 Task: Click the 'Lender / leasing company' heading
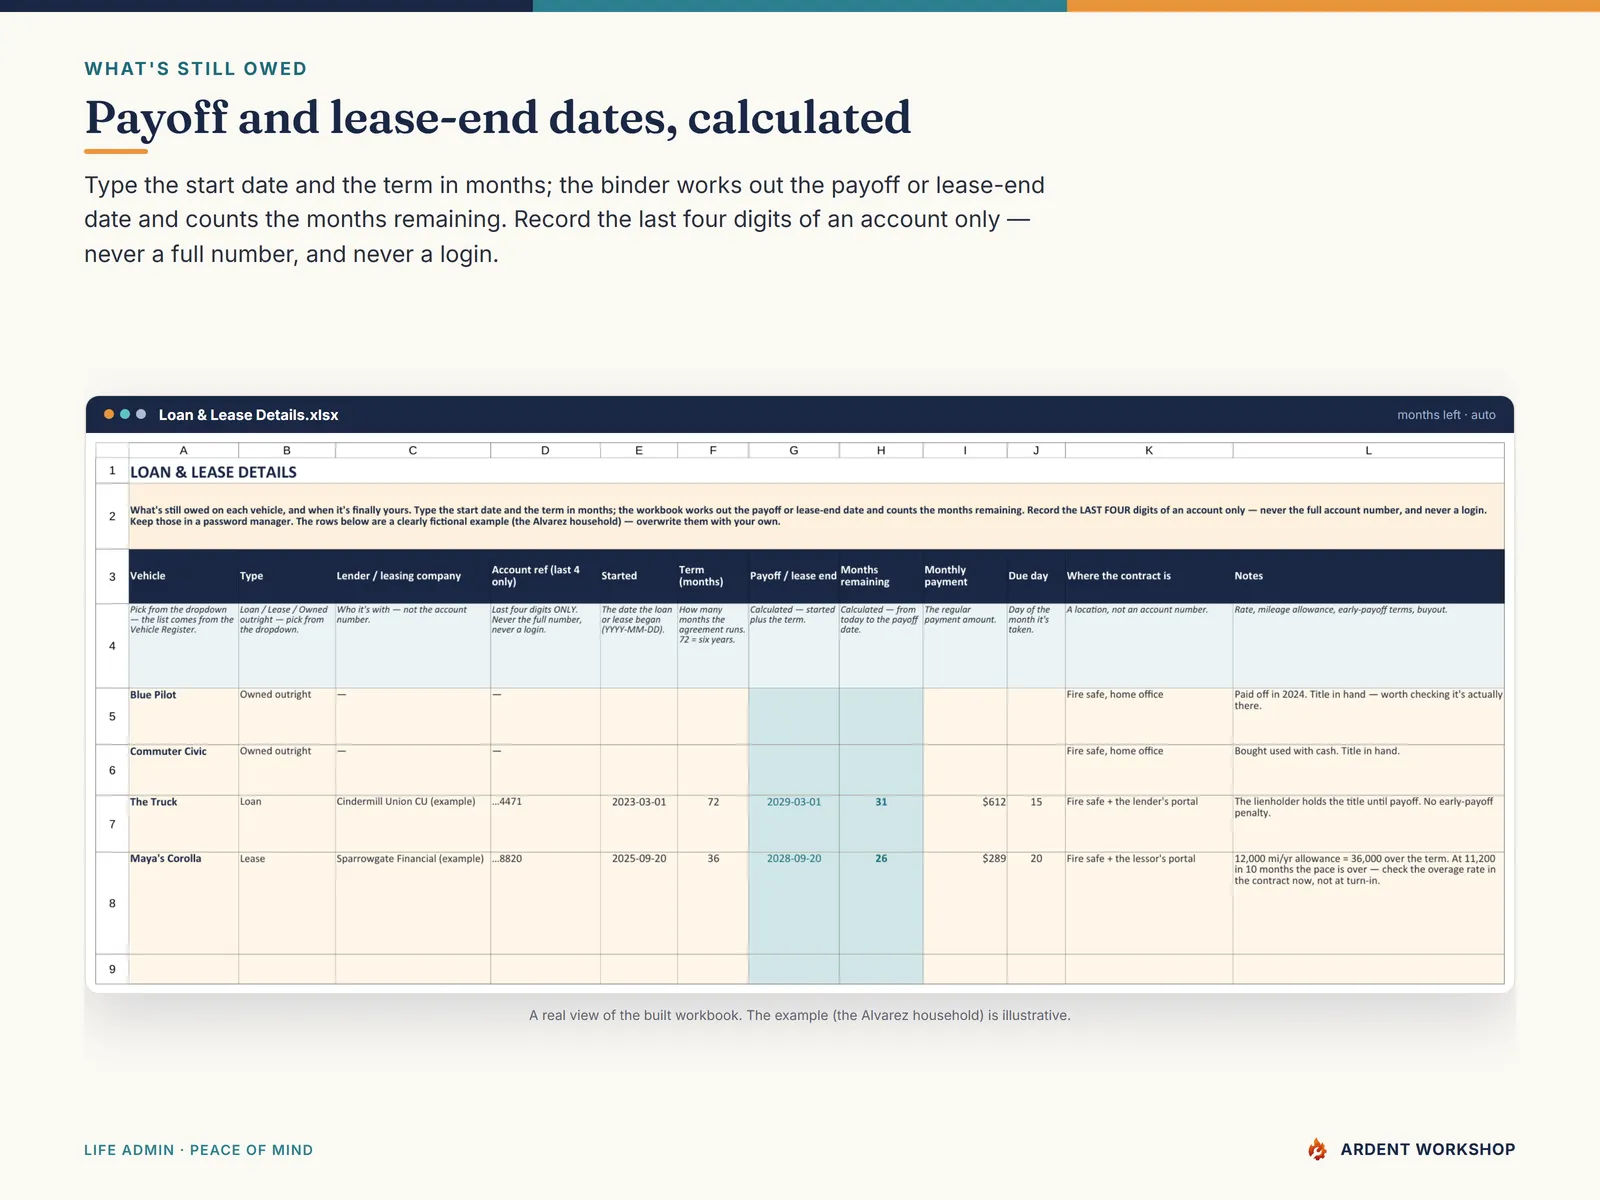click(x=413, y=576)
